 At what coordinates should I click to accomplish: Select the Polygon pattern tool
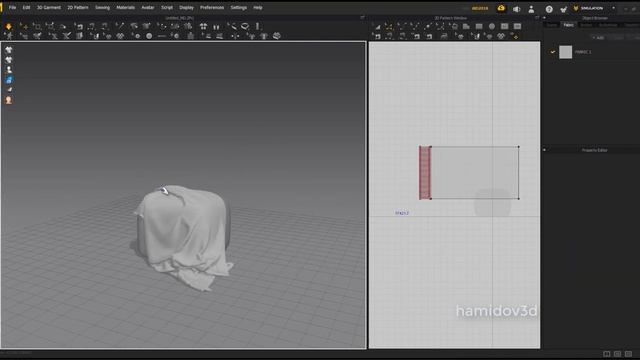tap(466, 27)
